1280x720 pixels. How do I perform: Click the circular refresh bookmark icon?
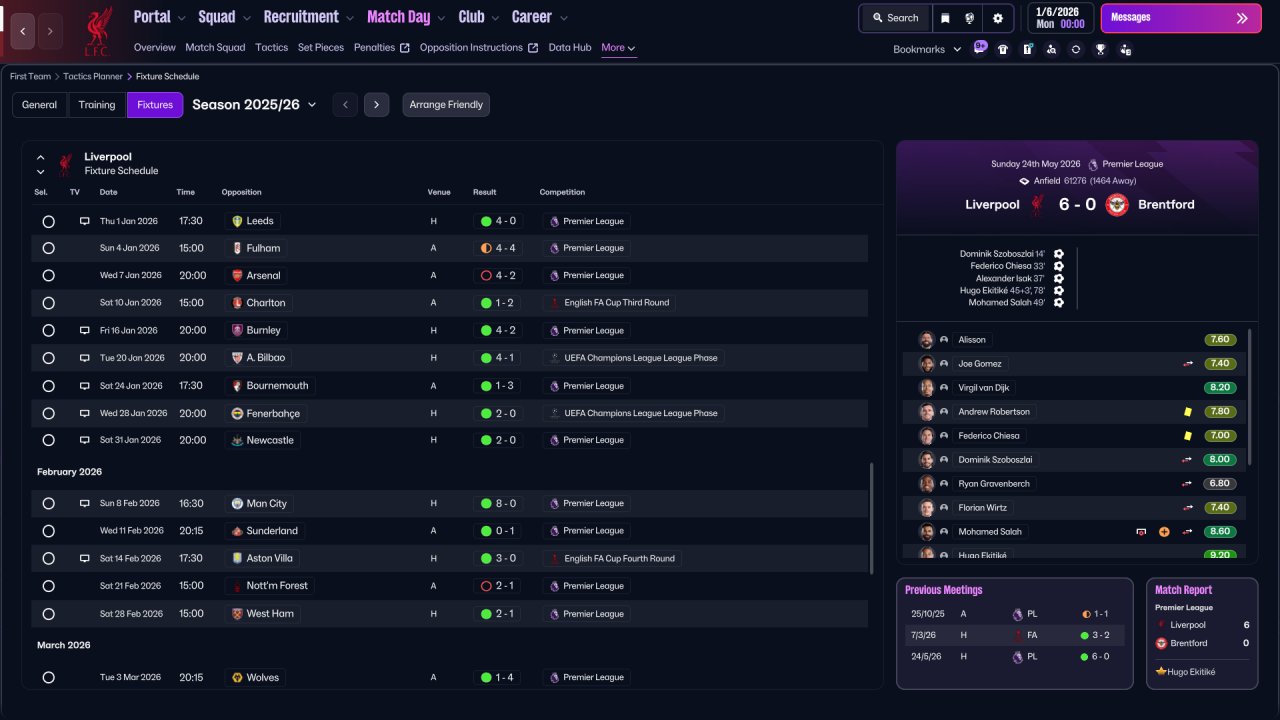[1076, 49]
